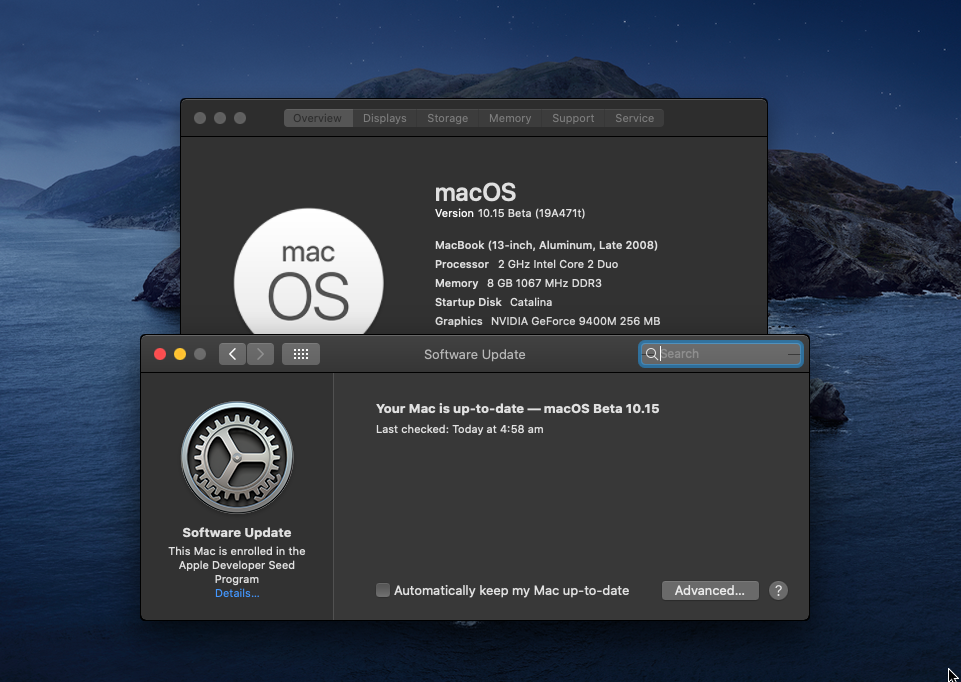Click 'Last checked: Today at 4:58 am'
Image resolution: width=961 pixels, height=682 pixels.
click(460, 430)
